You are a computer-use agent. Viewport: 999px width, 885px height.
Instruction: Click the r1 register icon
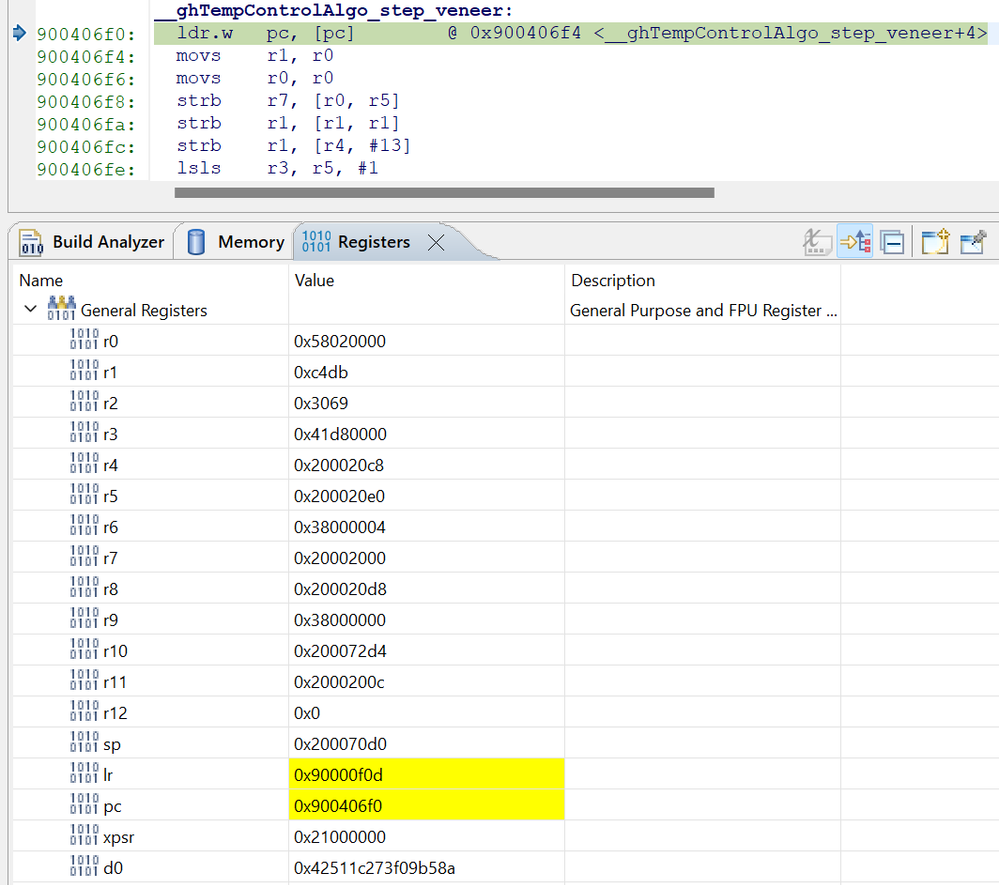click(84, 371)
